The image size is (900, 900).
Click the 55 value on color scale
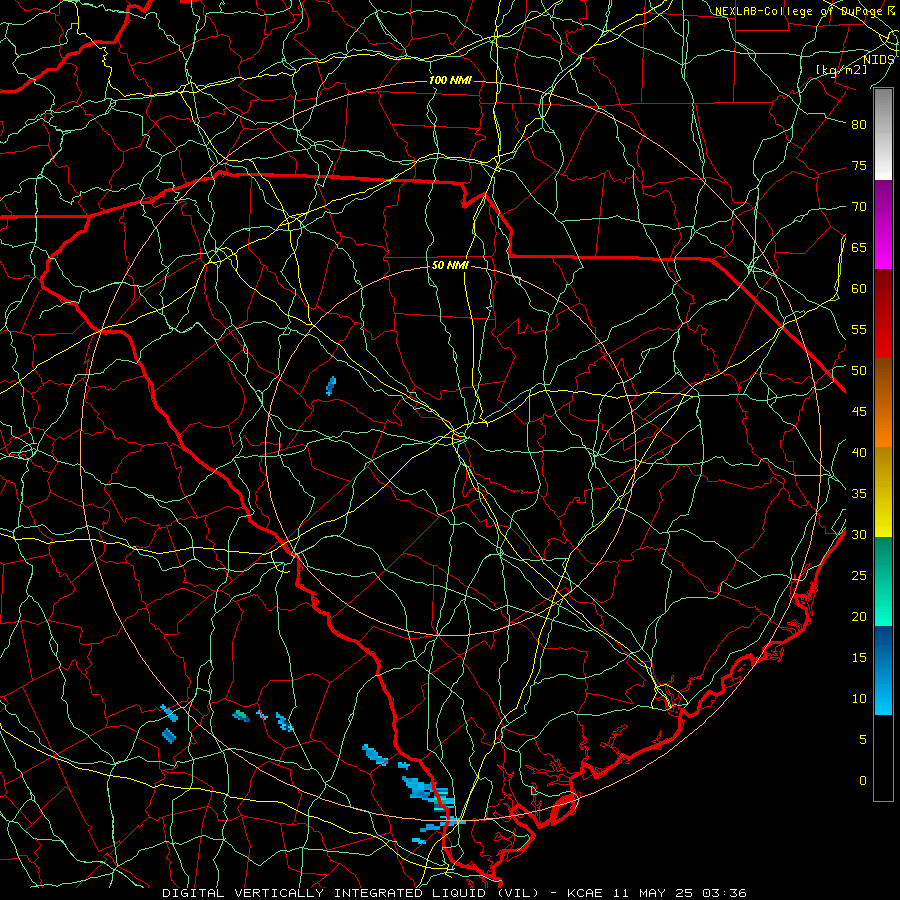859,329
